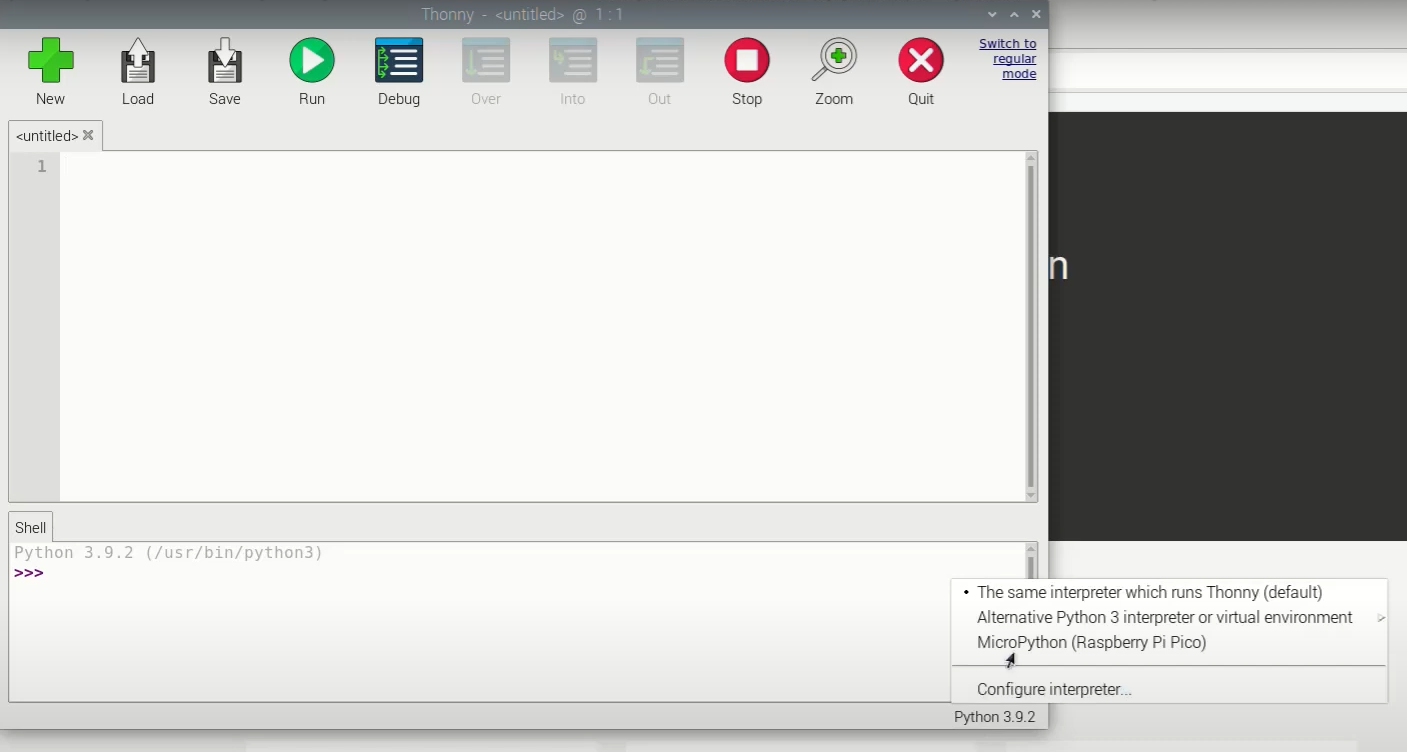1407x752 pixels.
Task: Minimize the Thonny window
Action: (x=992, y=14)
